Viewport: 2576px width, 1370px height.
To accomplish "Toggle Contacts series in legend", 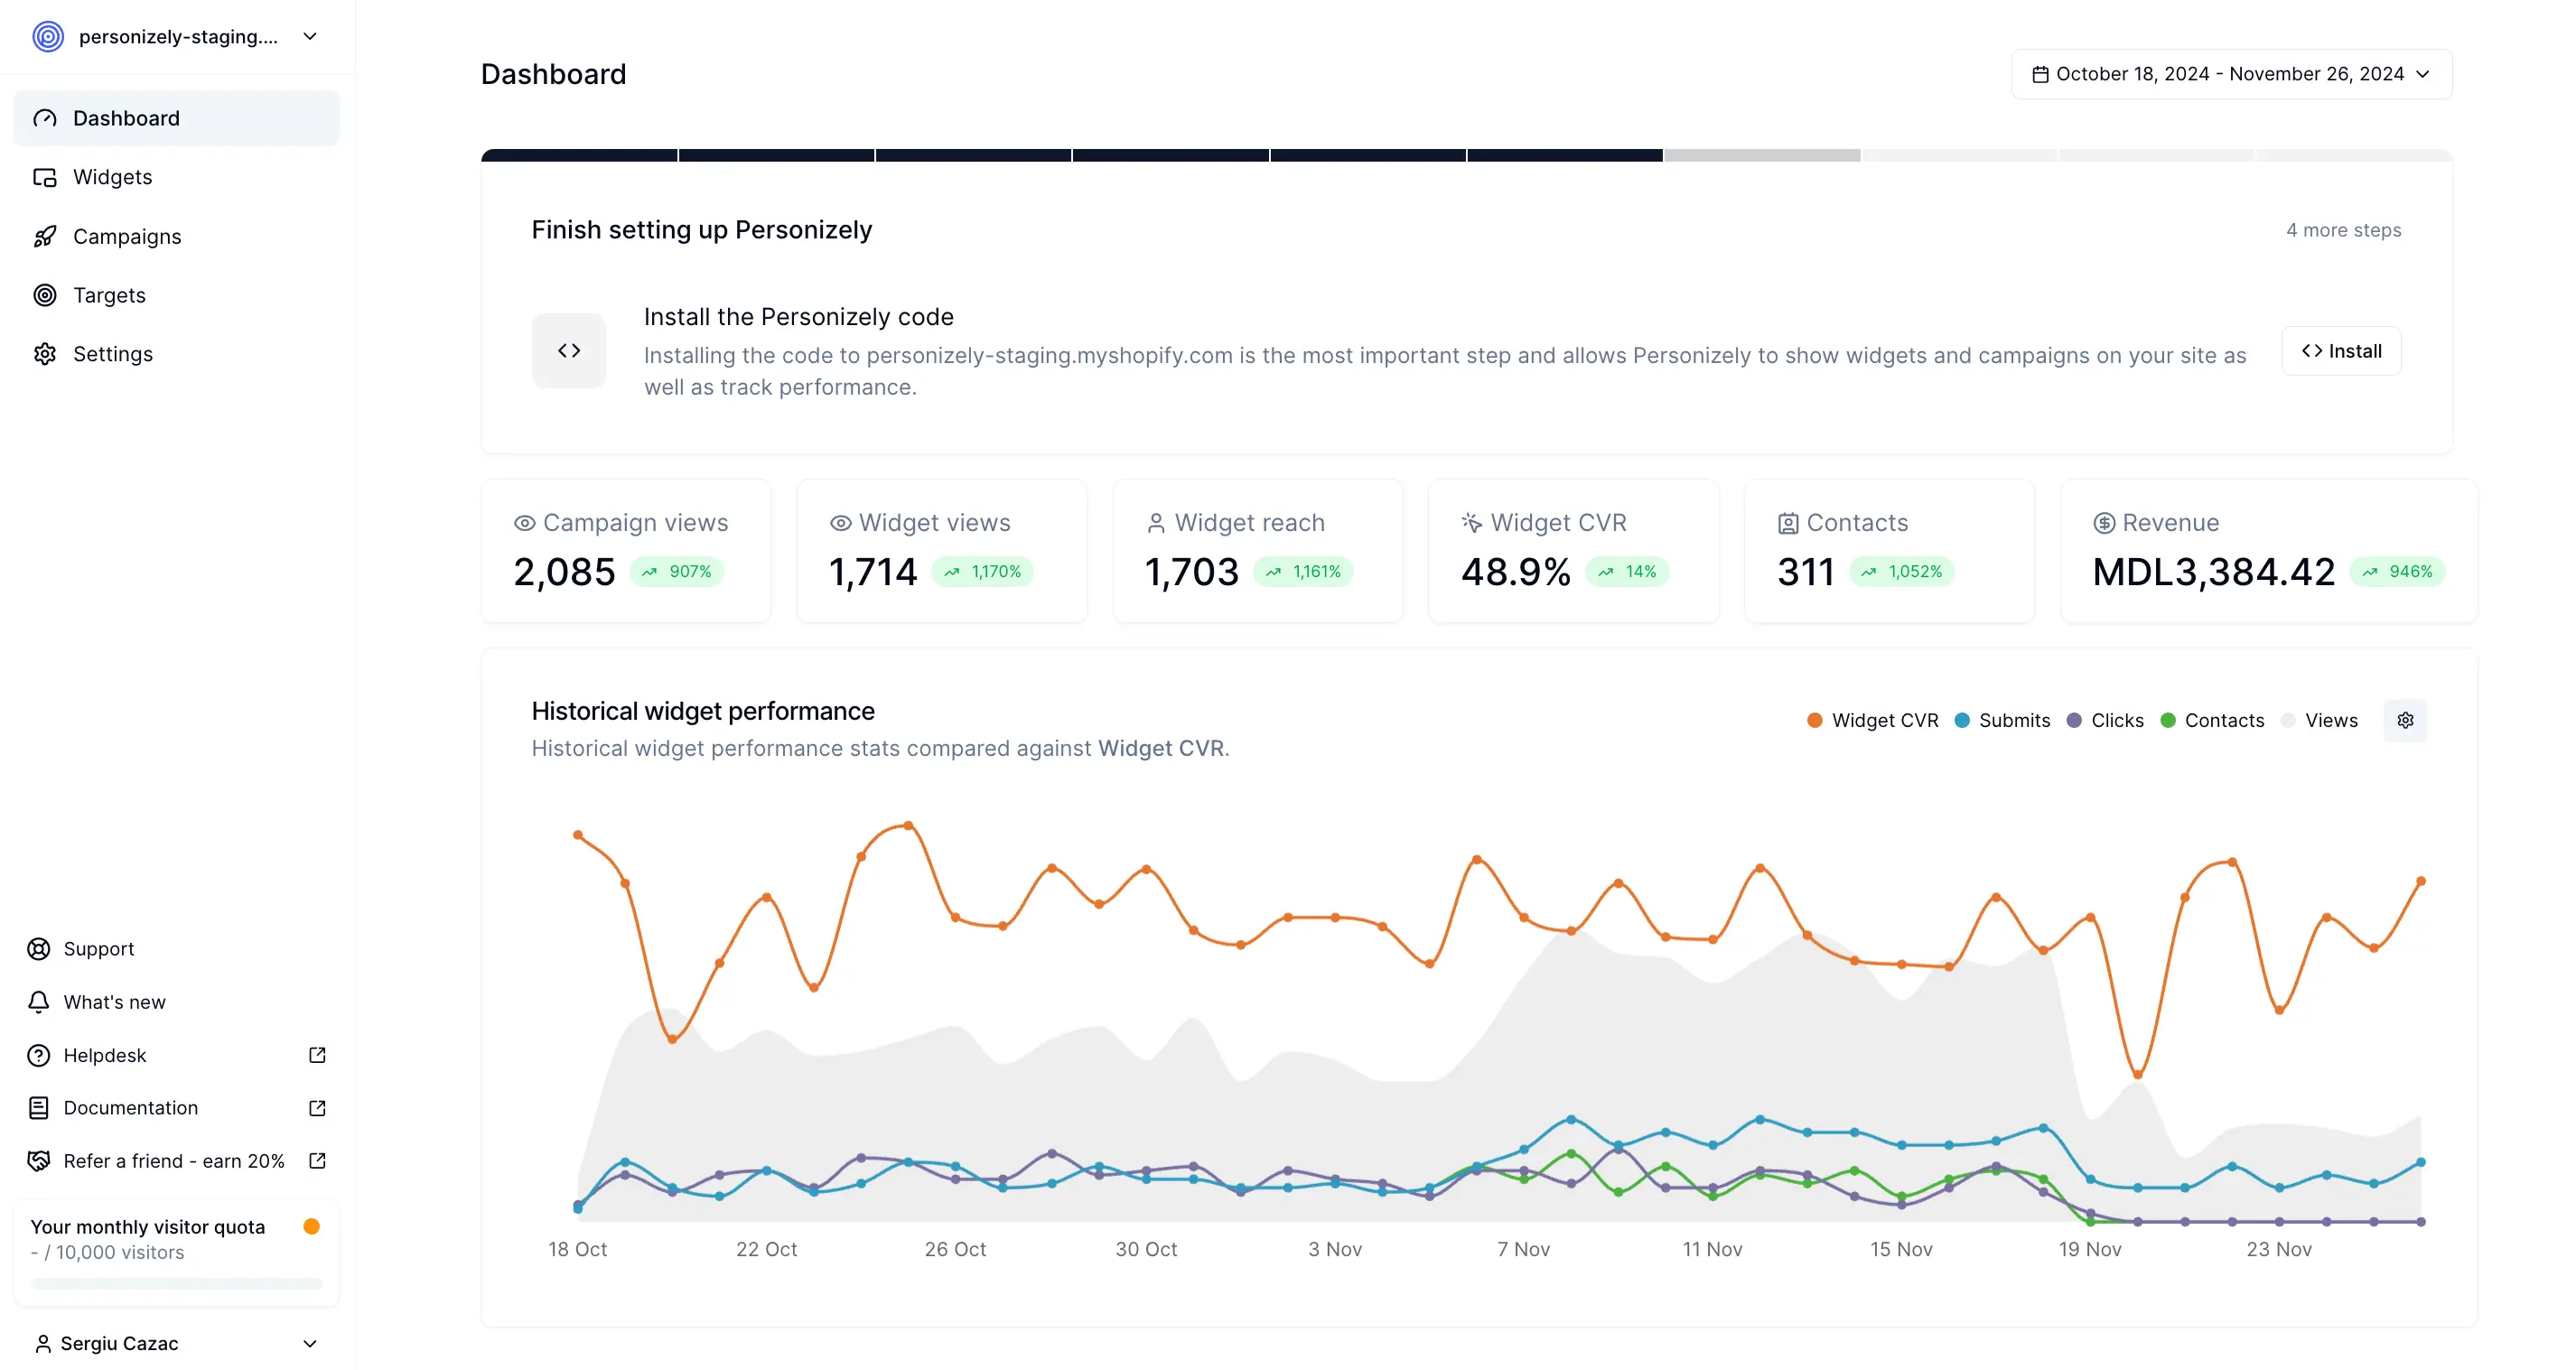I will pyautogui.click(x=2212, y=721).
